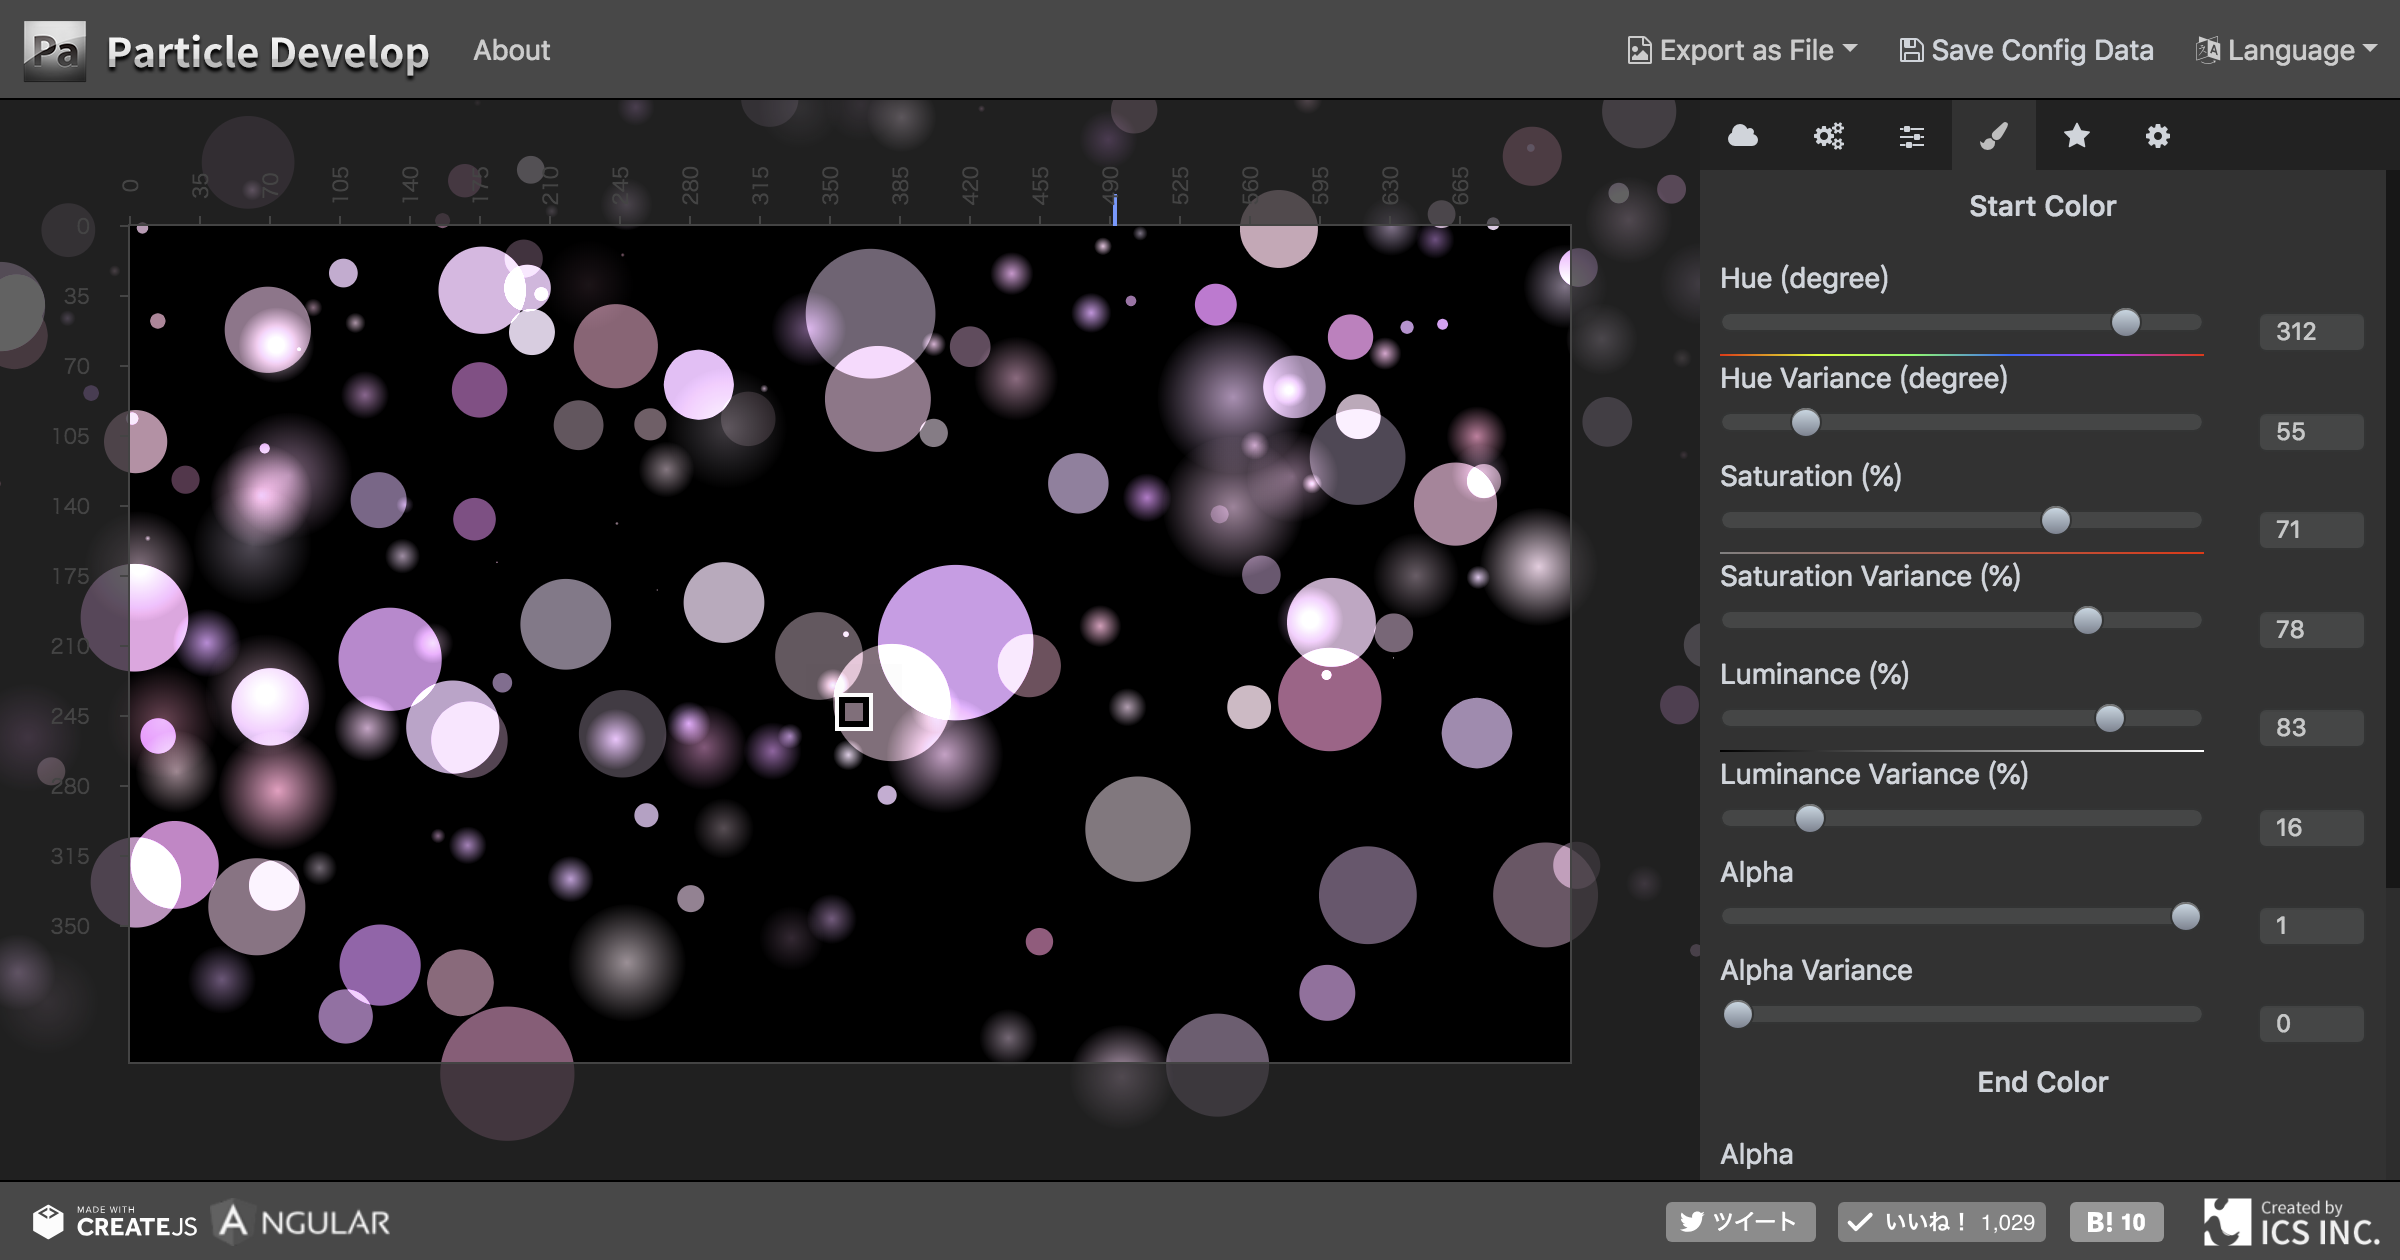Click the Hue Variance value field
The image size is (2400, 1260).
2311,432
